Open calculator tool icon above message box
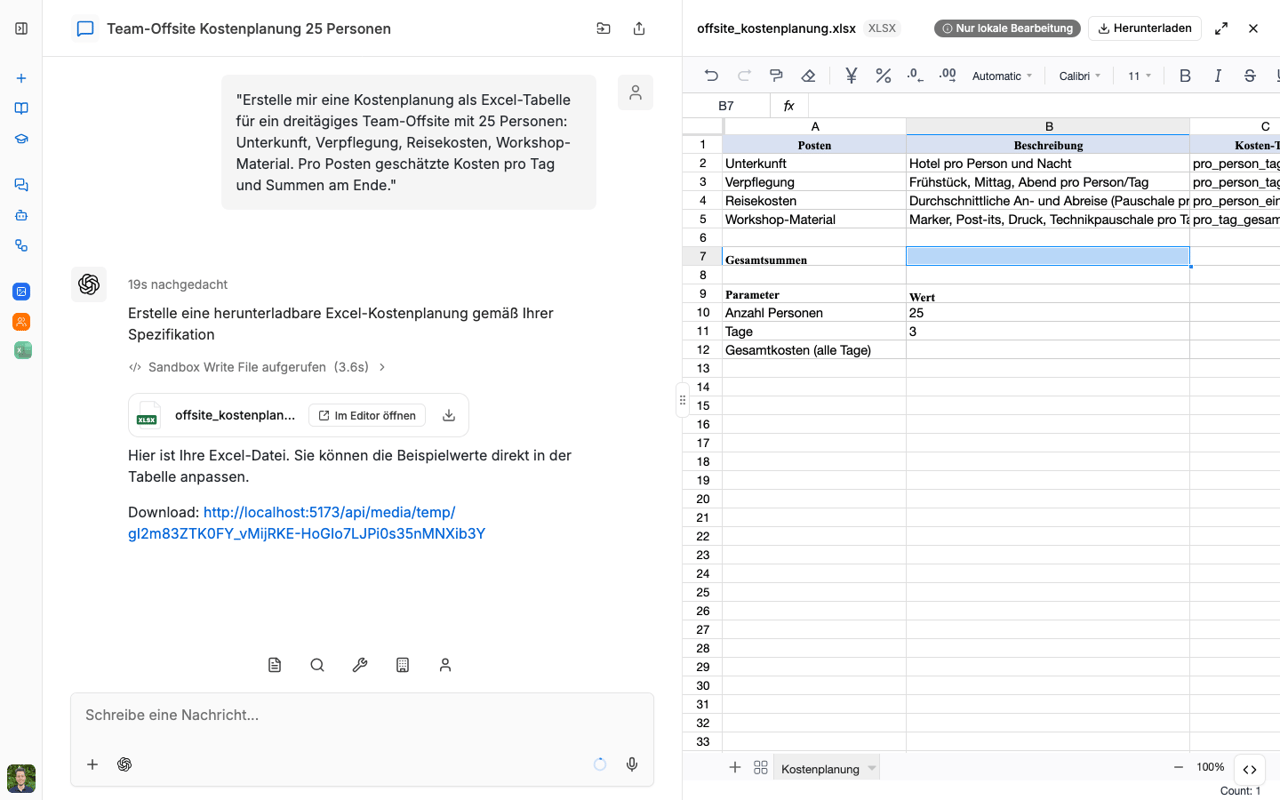The width and height of the screenshot is (1280, 800). pos(403,665)
